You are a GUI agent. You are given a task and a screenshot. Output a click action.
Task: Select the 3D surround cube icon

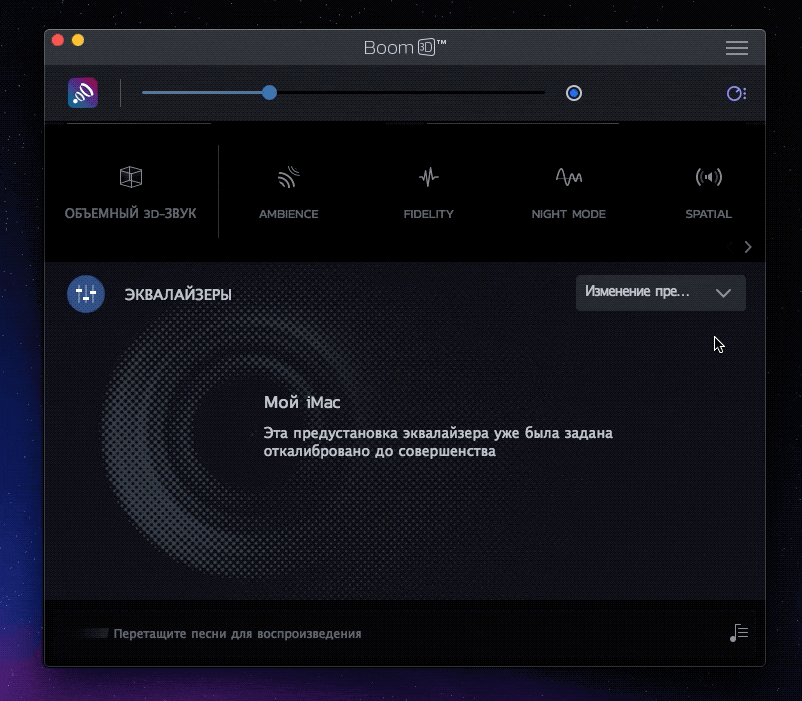click(x=131, y=177)
